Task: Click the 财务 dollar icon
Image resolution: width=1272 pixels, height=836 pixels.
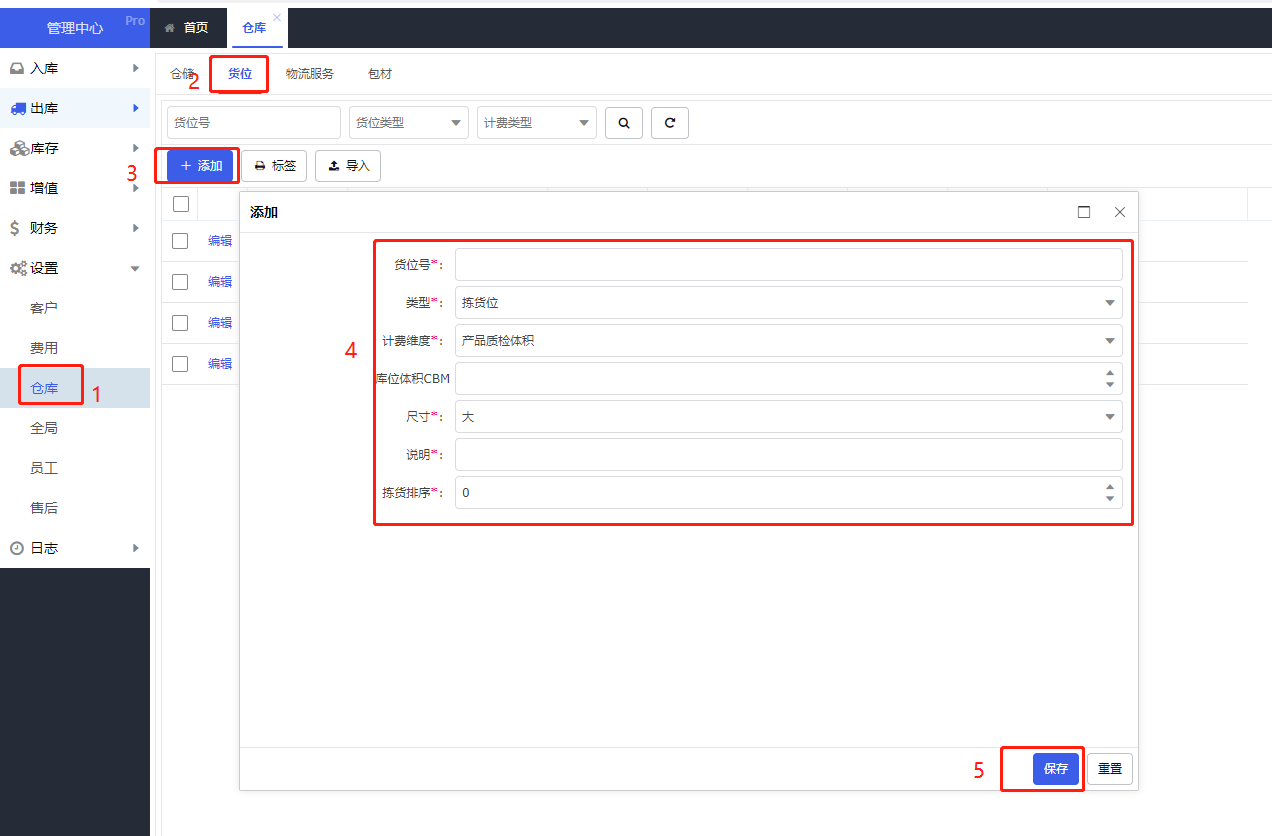Action: [x=15, y=228]
